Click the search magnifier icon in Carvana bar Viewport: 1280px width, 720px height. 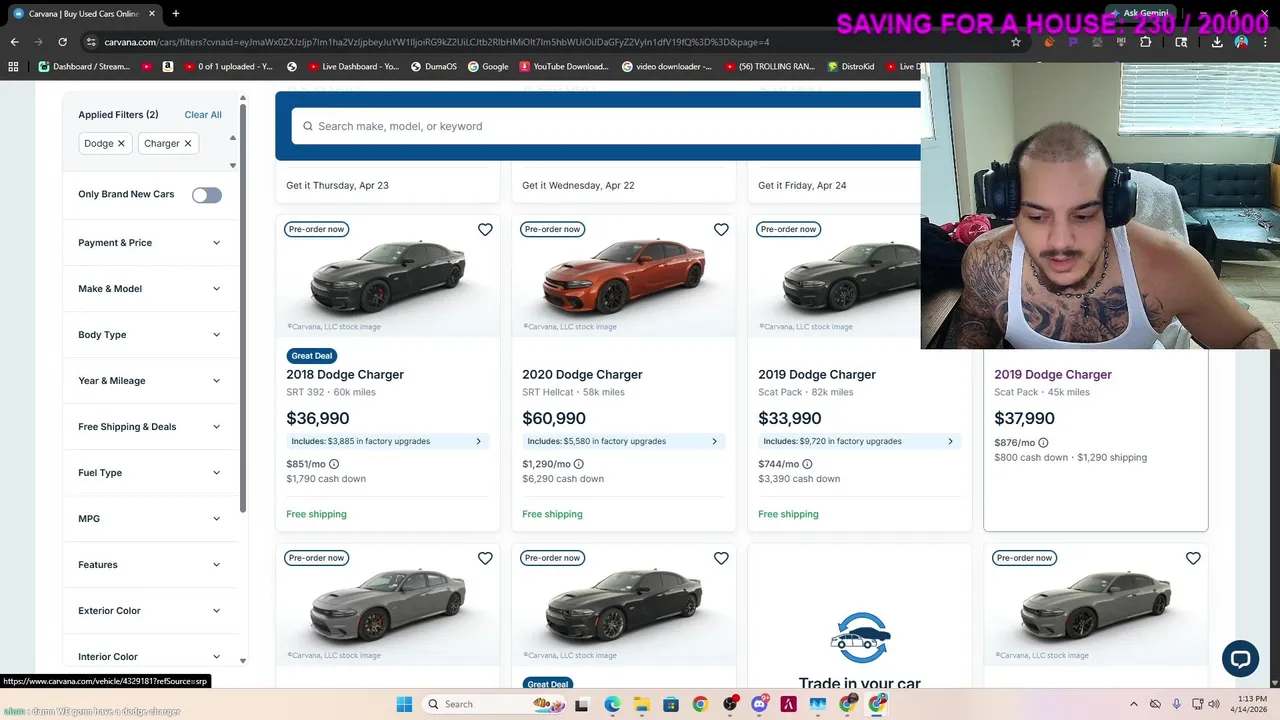[306, 126]
